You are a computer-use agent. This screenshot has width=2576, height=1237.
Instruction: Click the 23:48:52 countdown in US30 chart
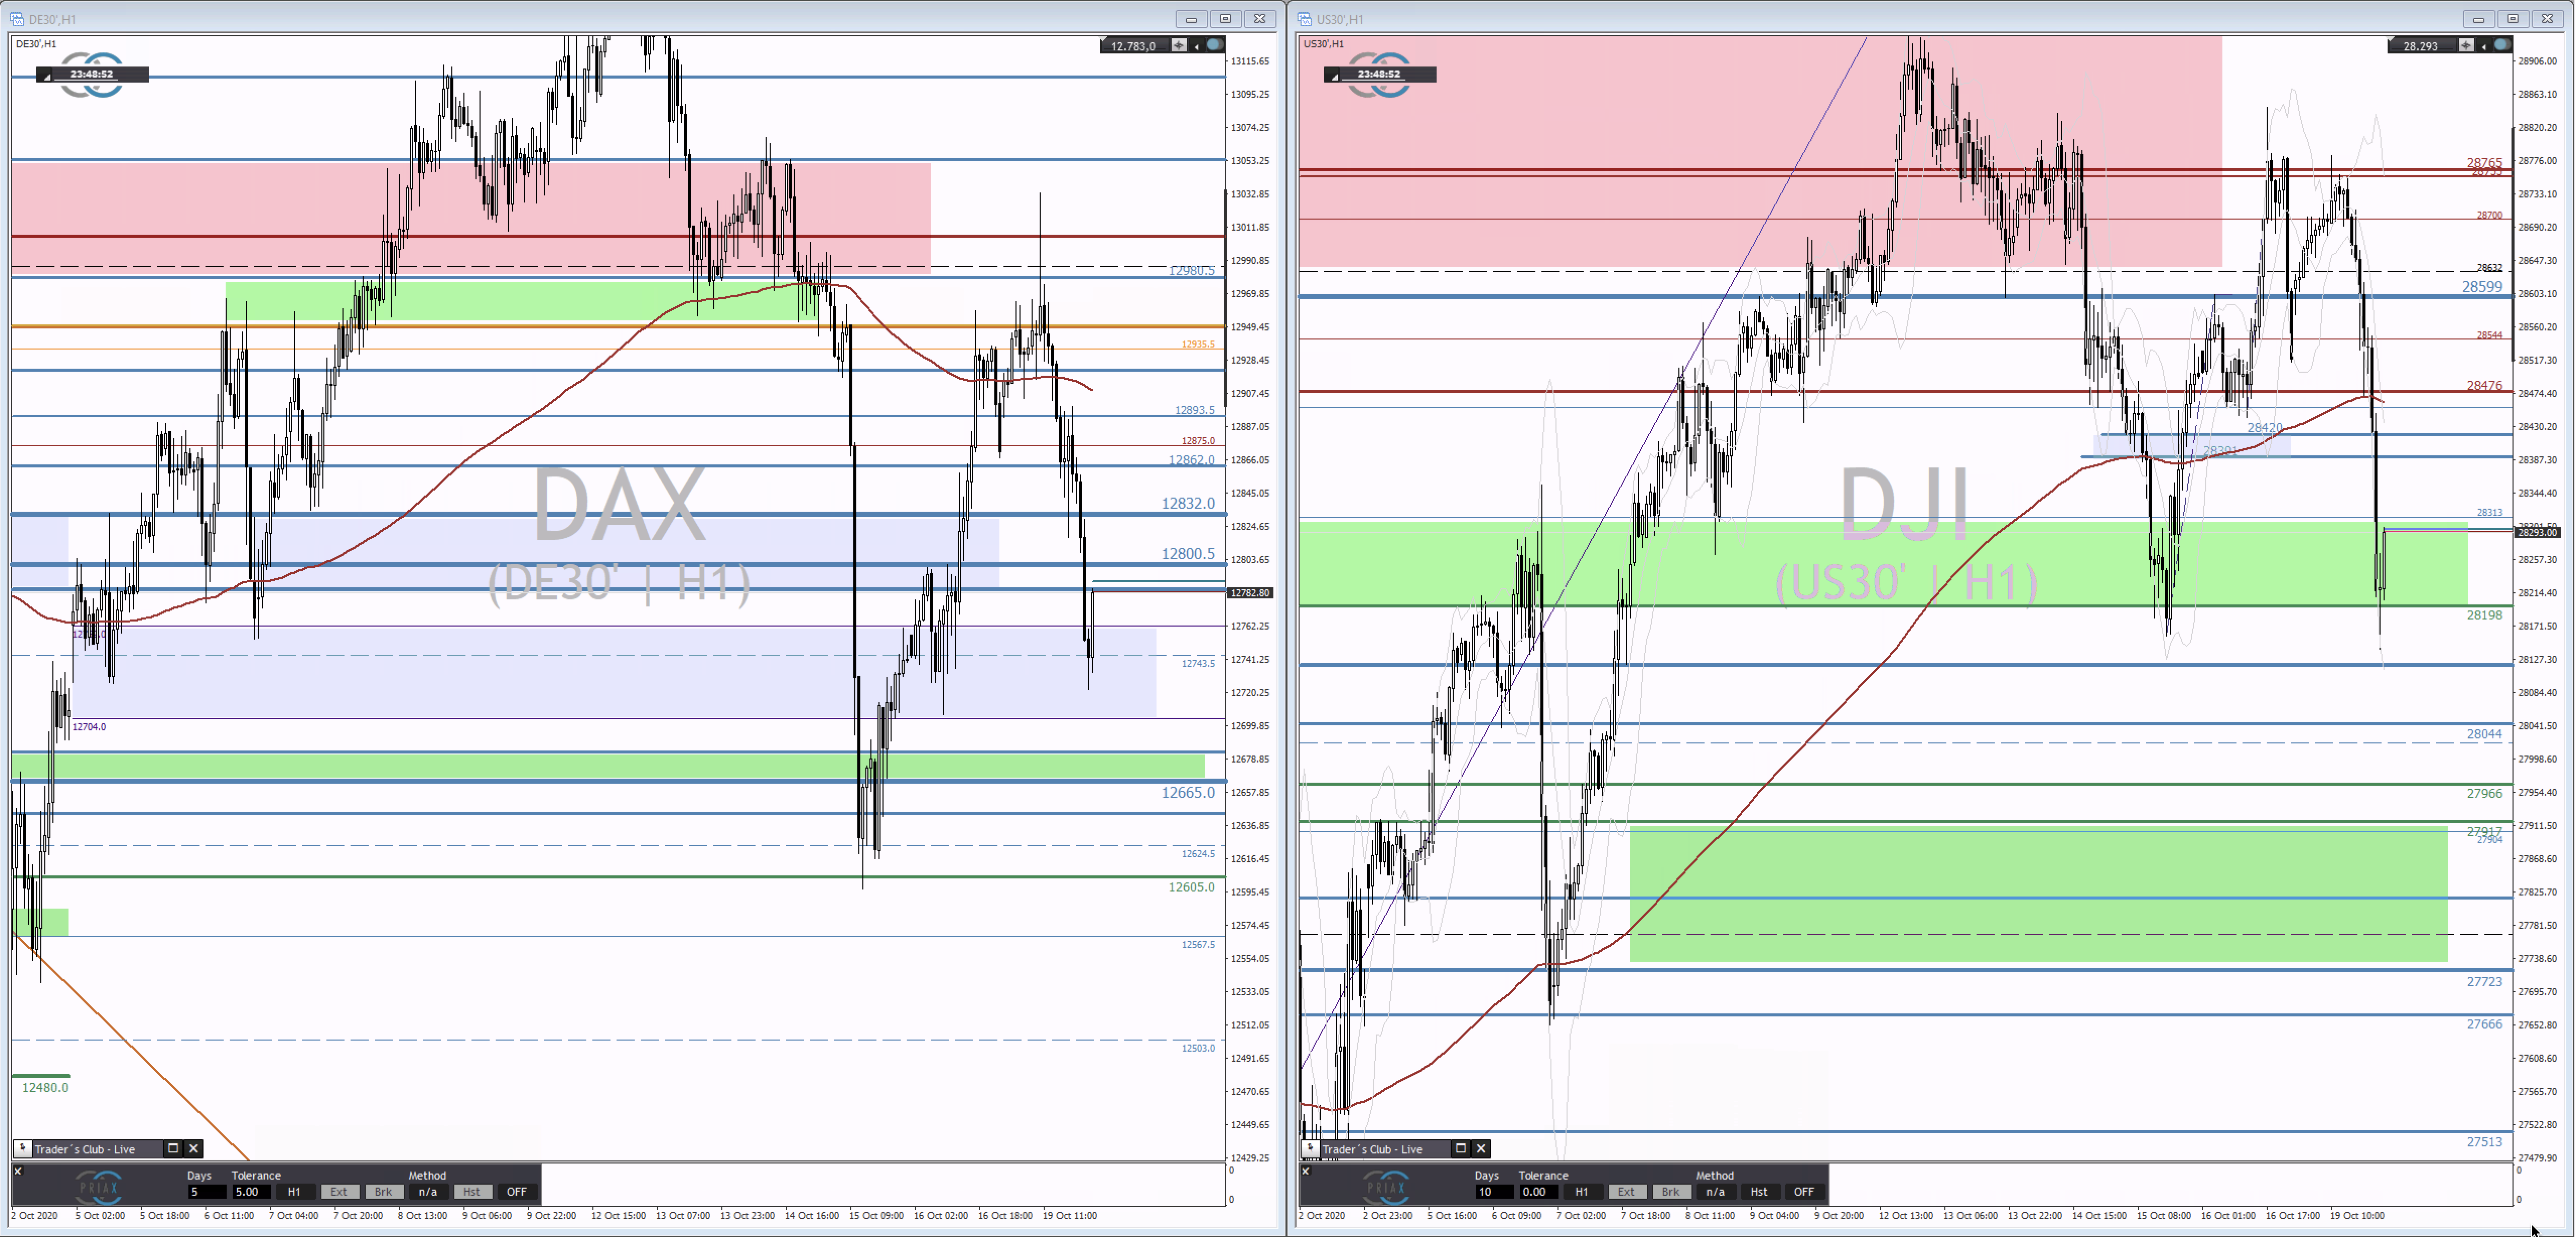point(1379,74)
